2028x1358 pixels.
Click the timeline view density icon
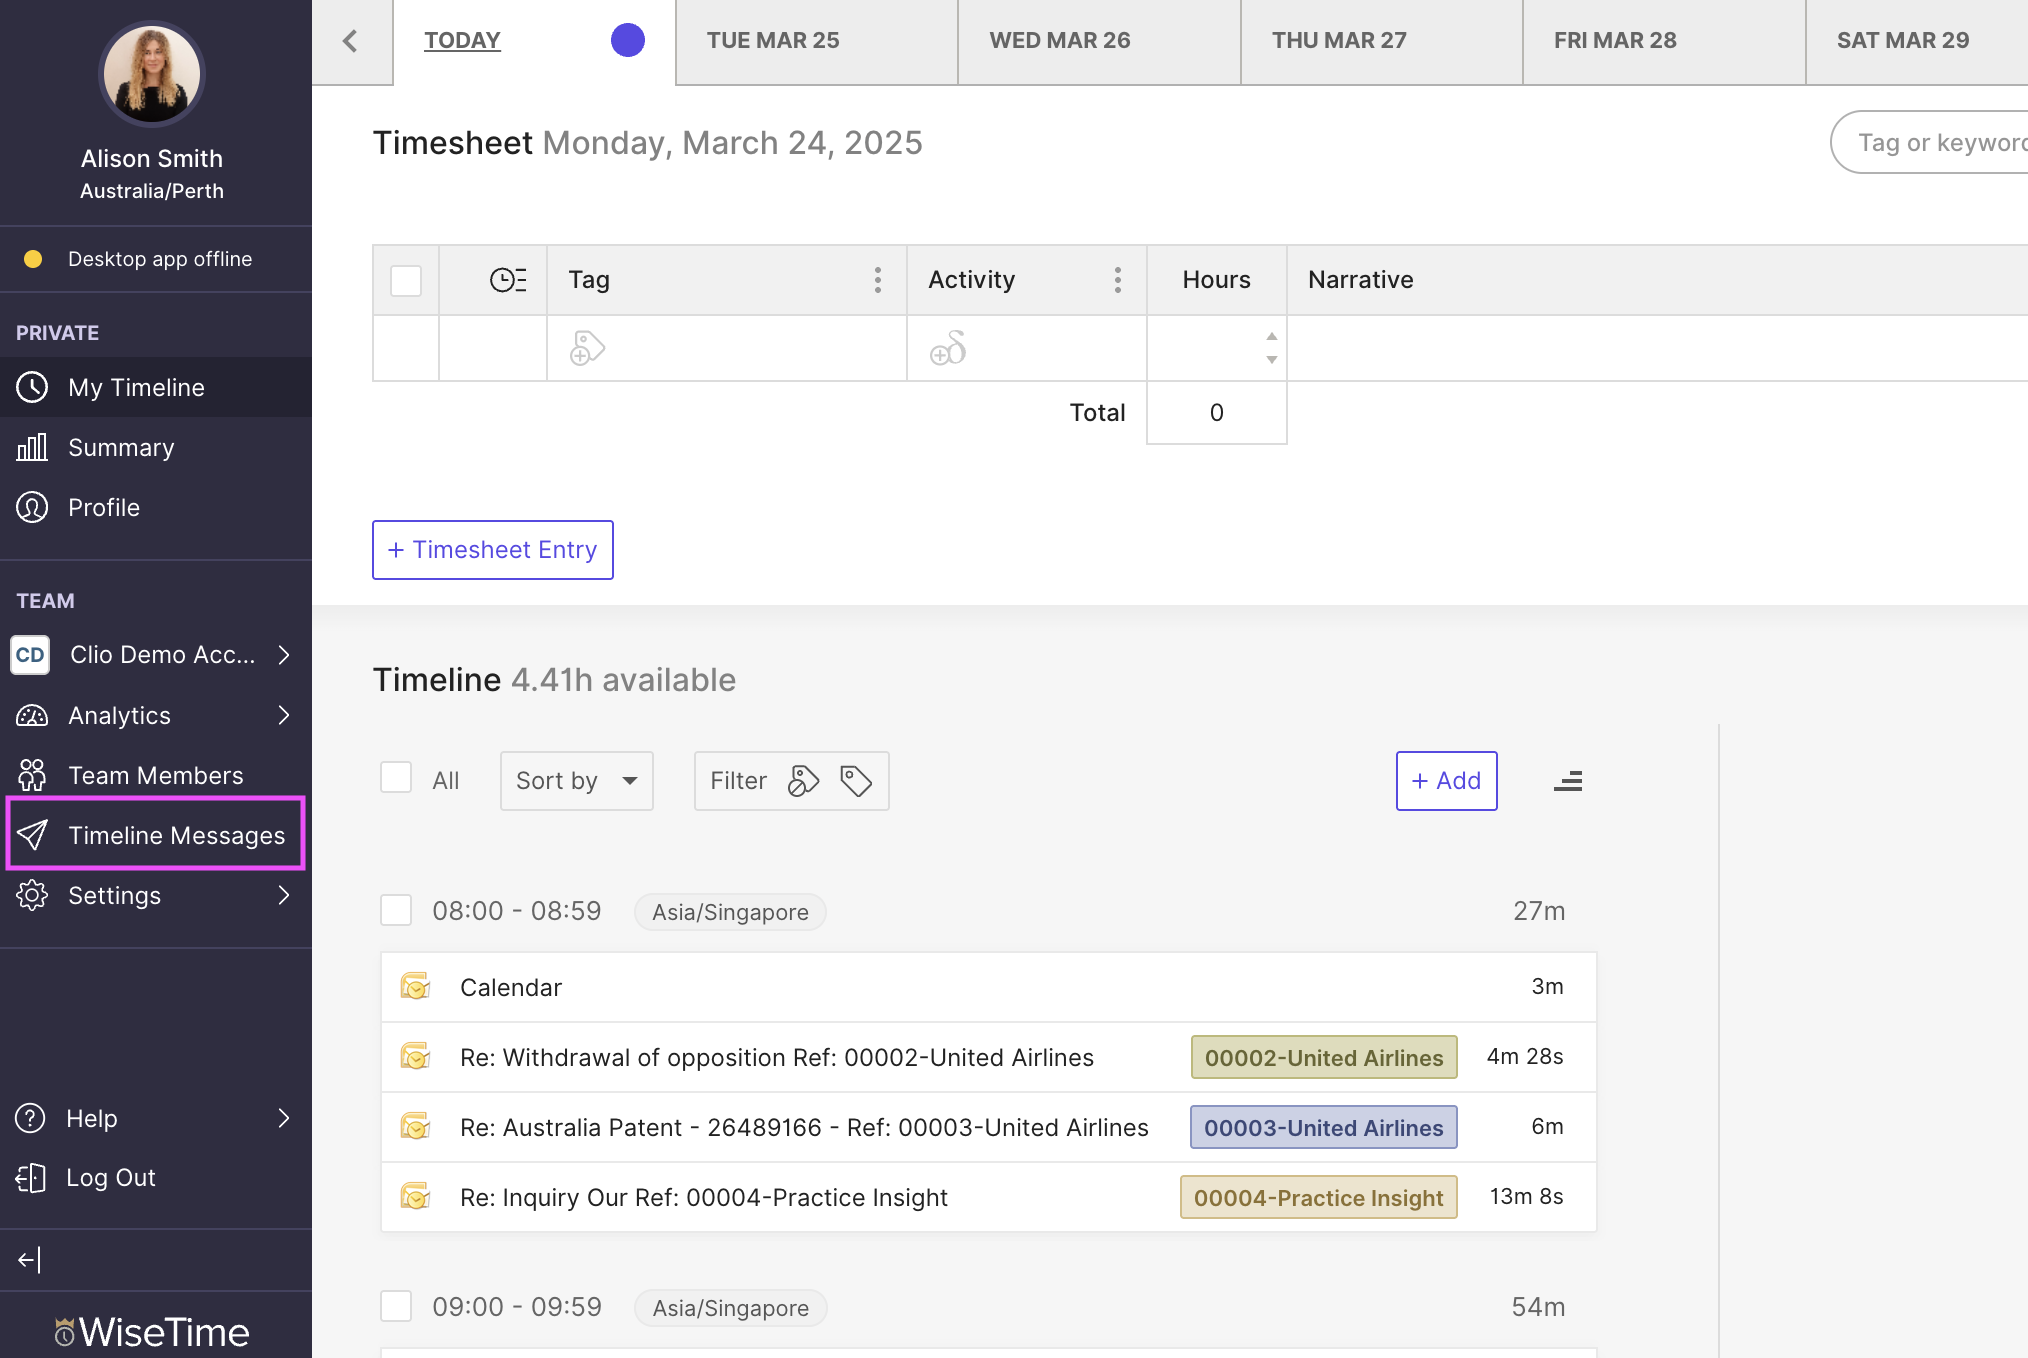pyautogui.click(x=1568, y=781)
